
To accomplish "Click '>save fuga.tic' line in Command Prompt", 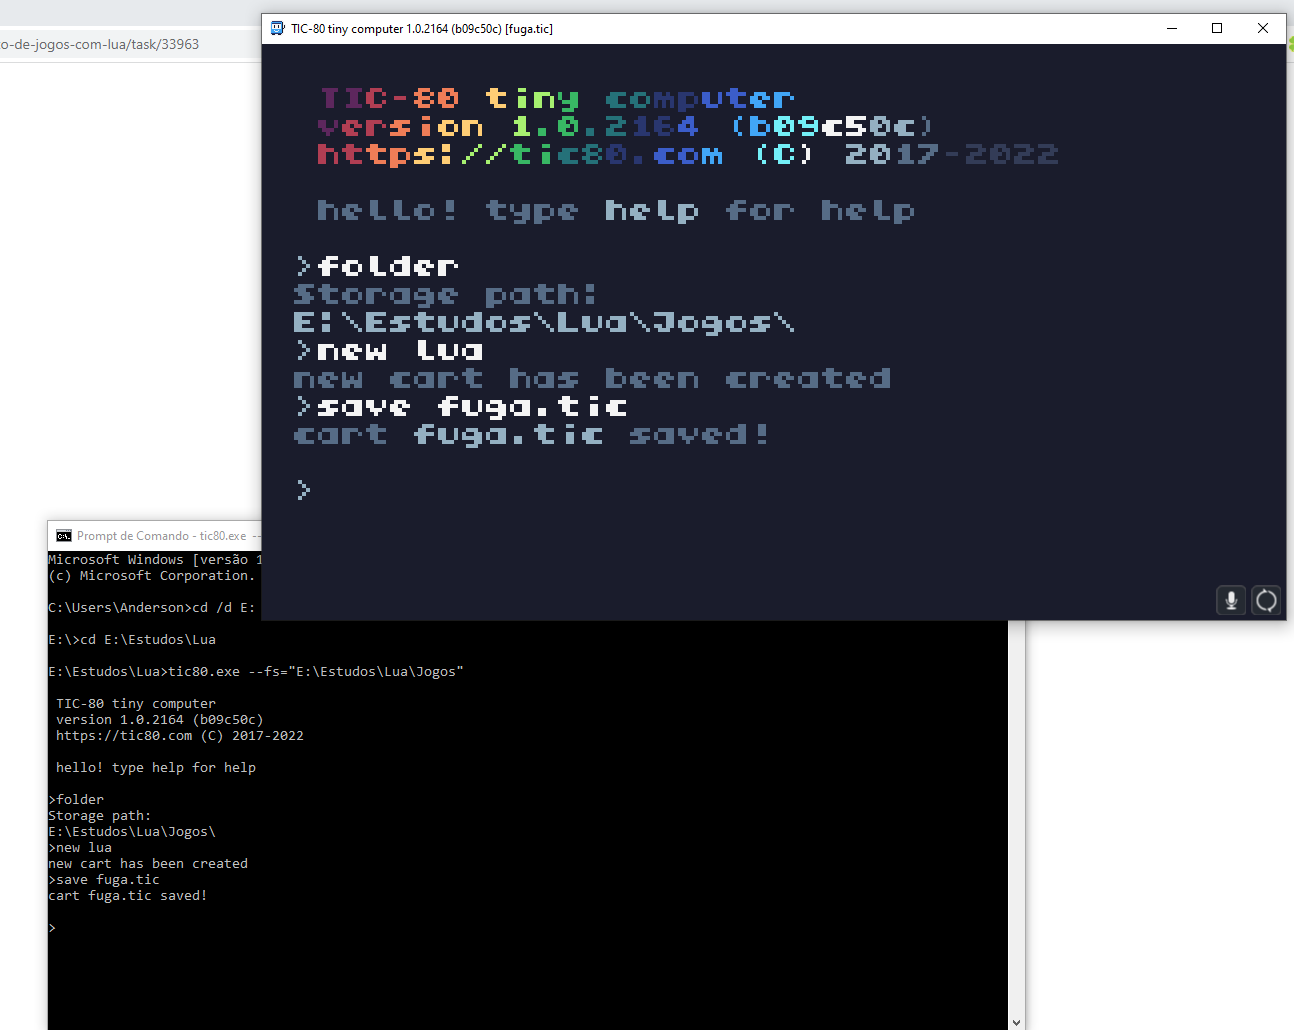I will [x=104, y=880].
